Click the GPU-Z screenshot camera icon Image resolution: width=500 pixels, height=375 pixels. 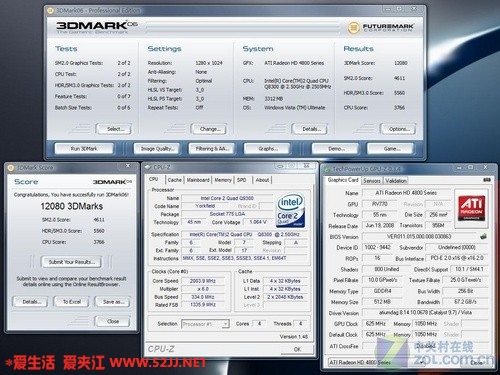point(487,180)
